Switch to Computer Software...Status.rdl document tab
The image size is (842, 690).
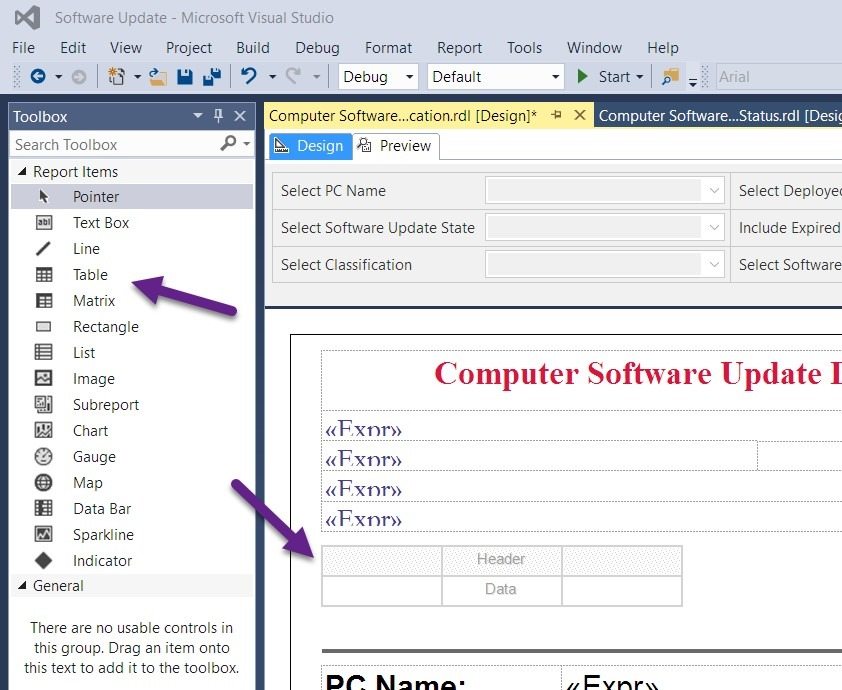tap(718, 115)
